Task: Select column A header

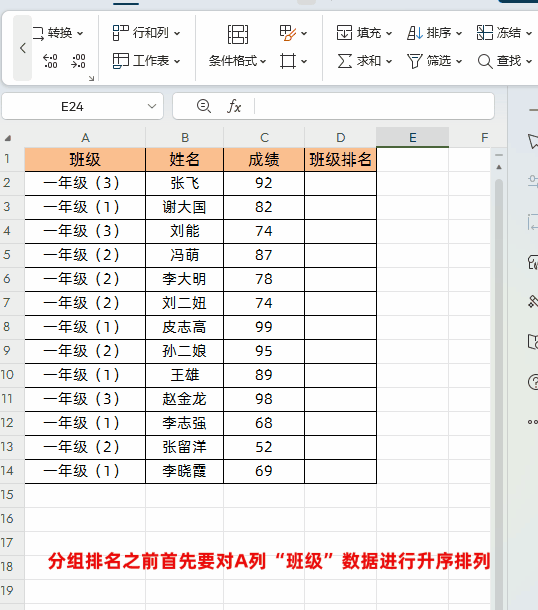Action: 85,138
